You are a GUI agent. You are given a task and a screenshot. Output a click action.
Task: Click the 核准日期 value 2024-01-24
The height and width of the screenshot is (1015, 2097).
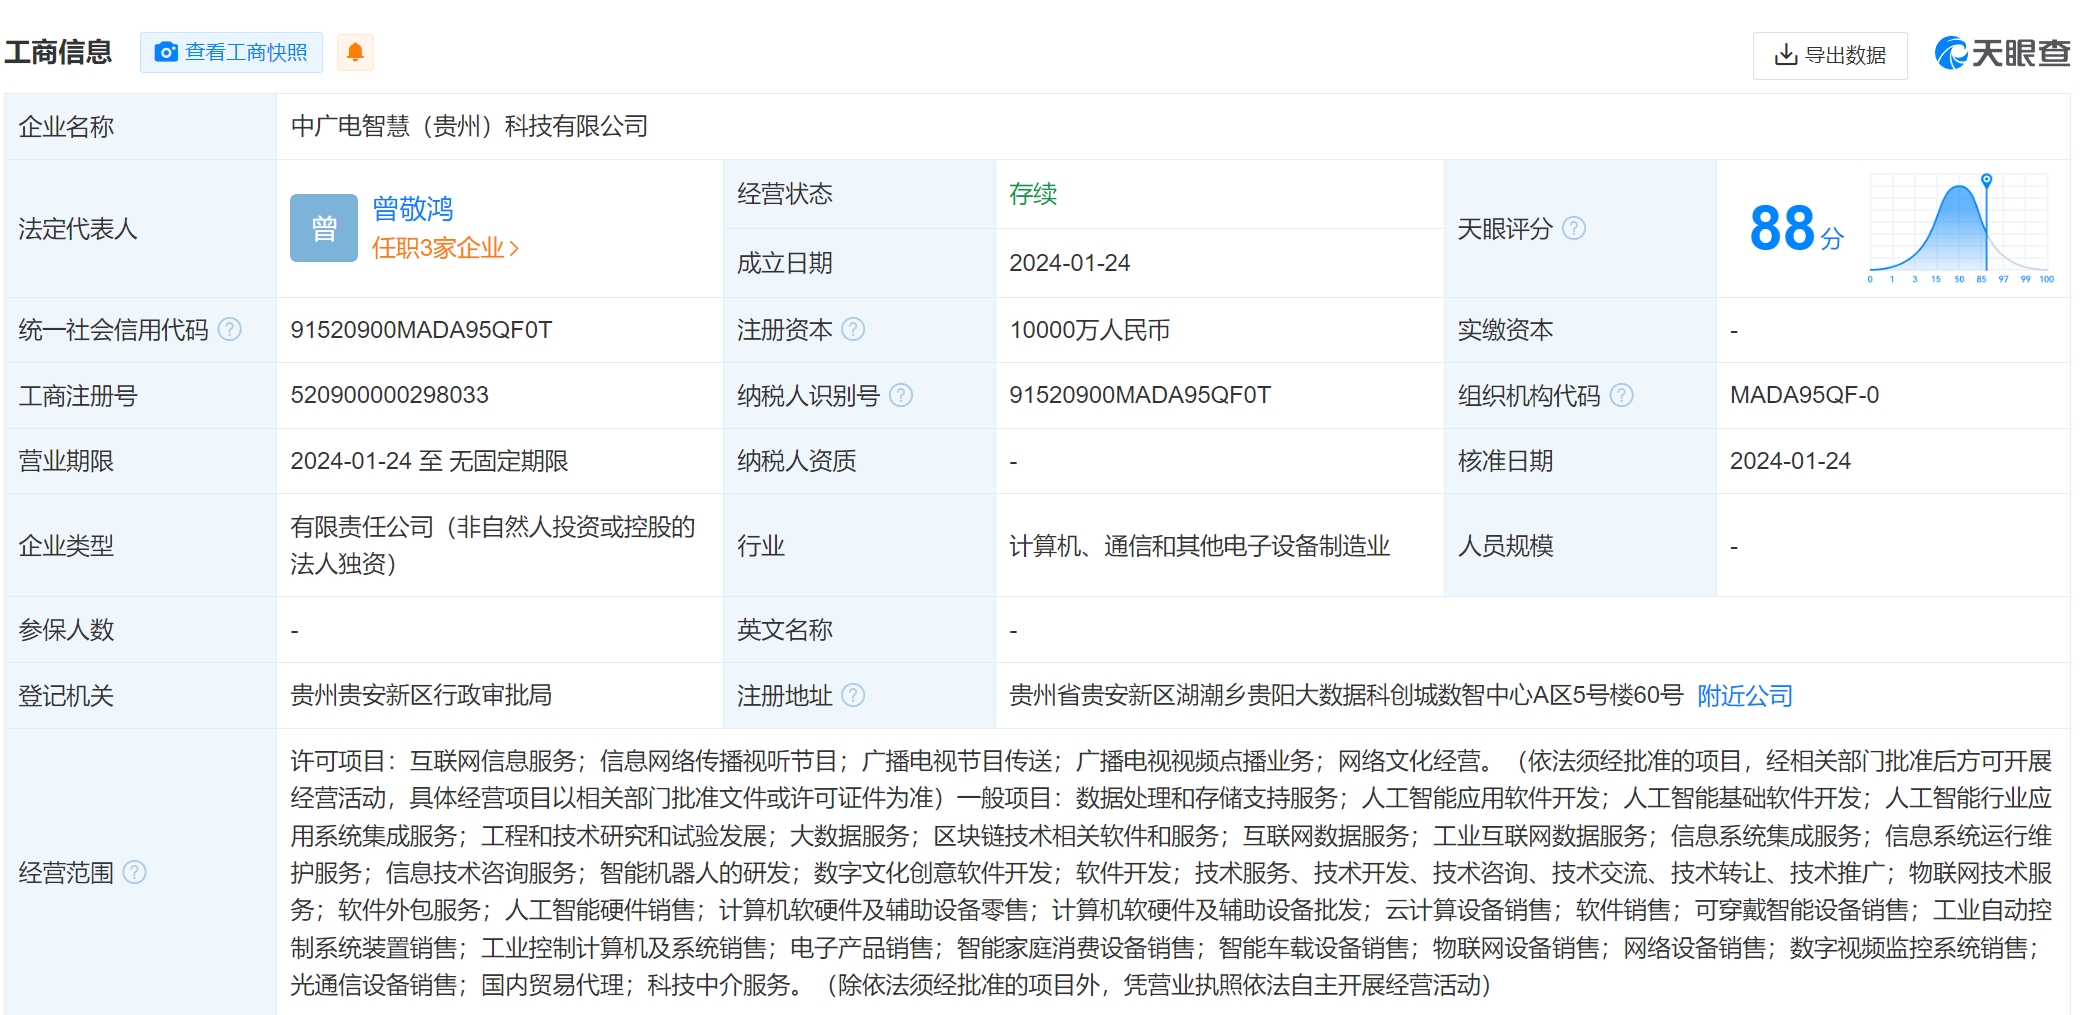[x=1790, y=461]
